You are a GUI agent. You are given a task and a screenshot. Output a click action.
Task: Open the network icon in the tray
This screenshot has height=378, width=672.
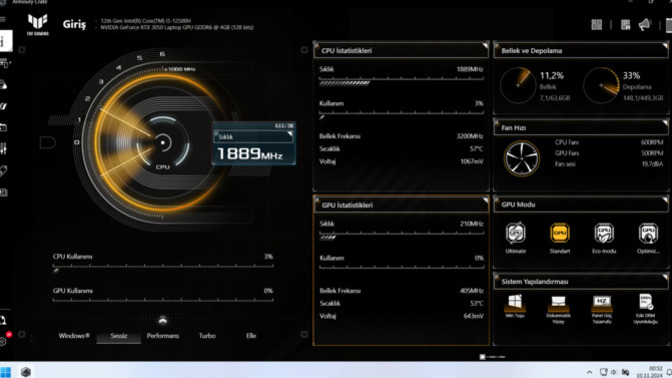tap(603, 372)
